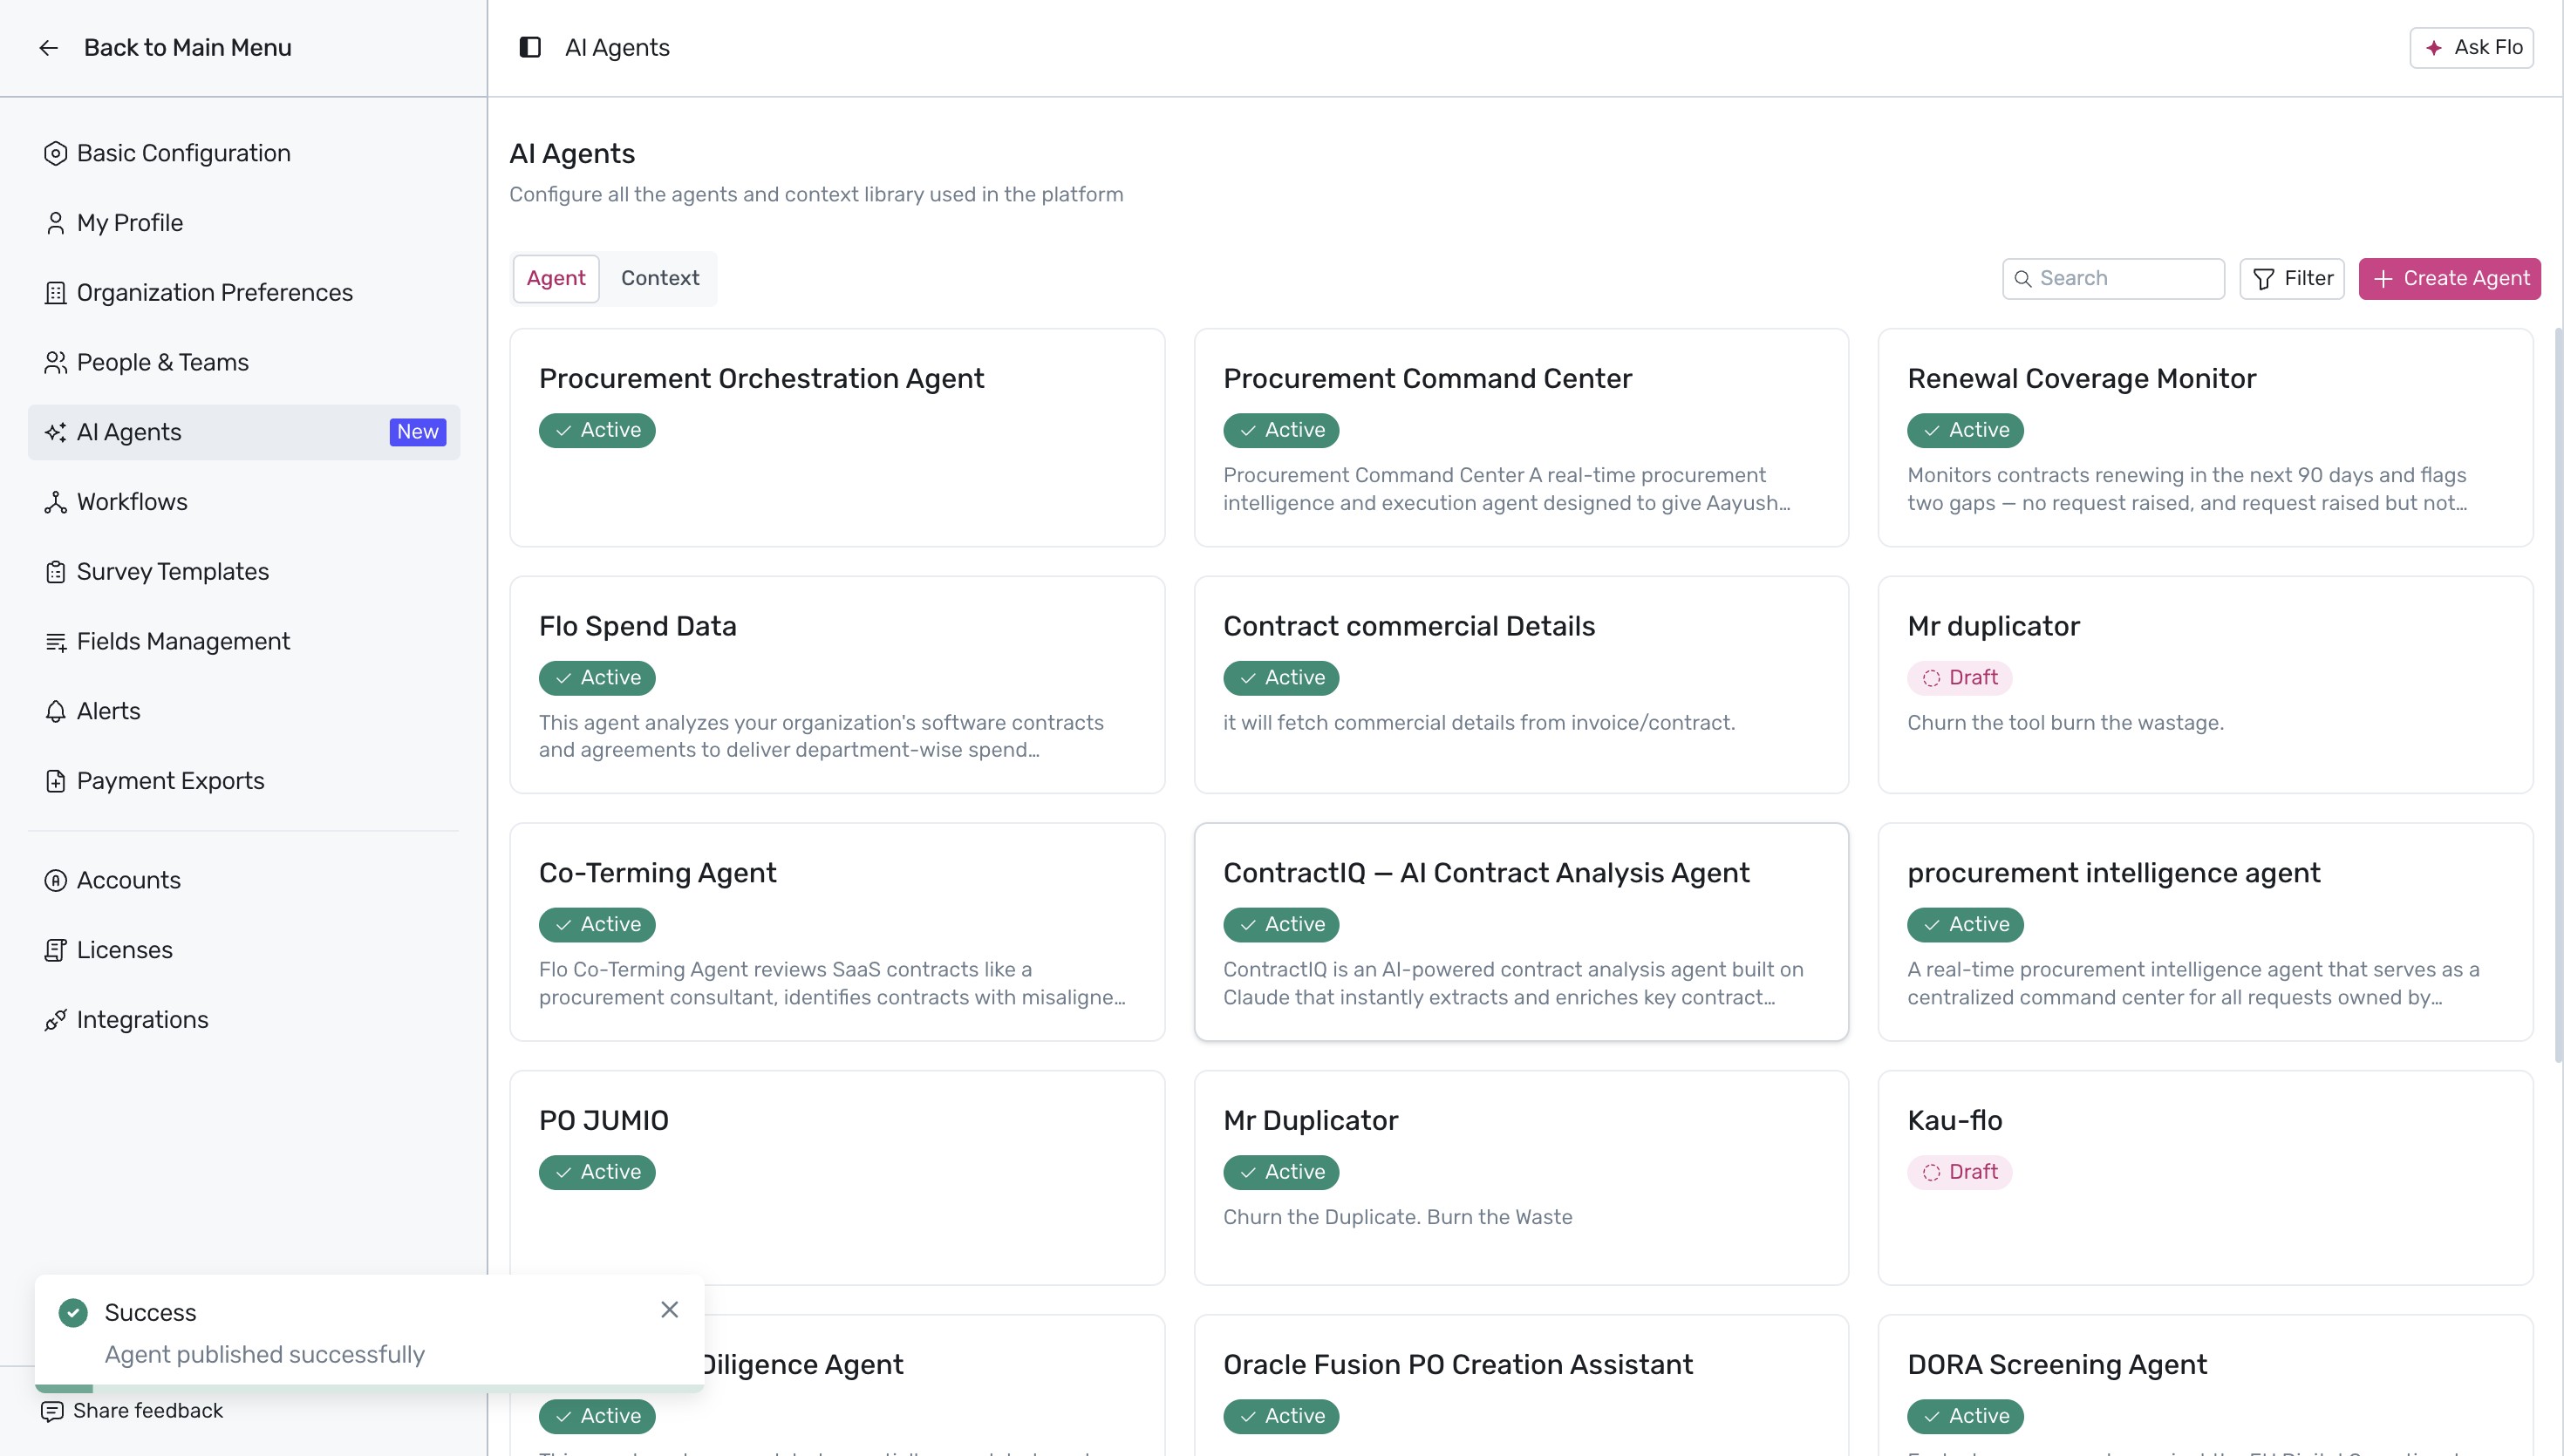Click the Ask Flo button
The width and height of the screenshot is (2564, 1456).
[2472, 48]
